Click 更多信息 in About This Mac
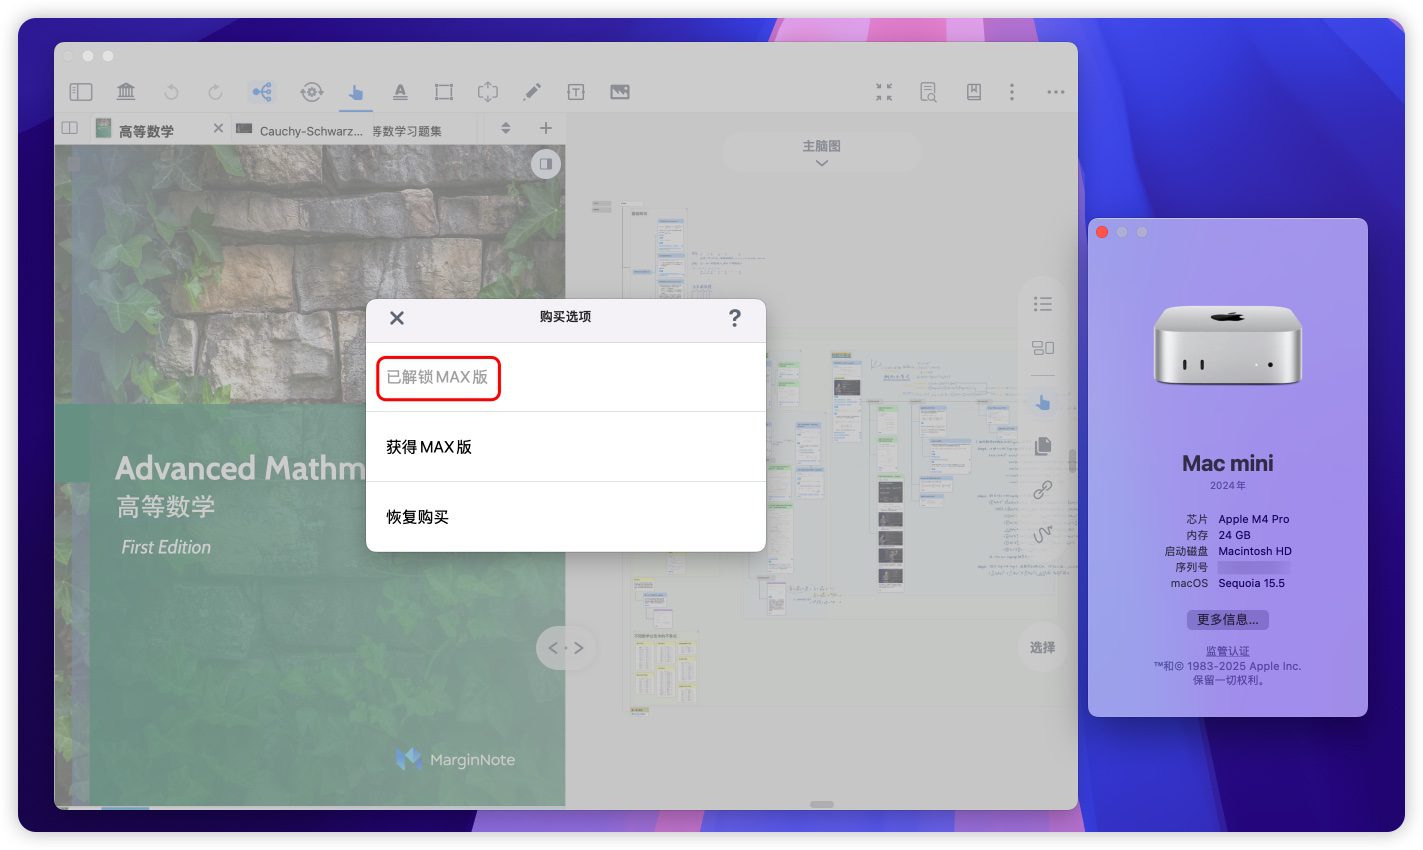The height and width of the screenshot is (850, 1423). point(1228,619)
